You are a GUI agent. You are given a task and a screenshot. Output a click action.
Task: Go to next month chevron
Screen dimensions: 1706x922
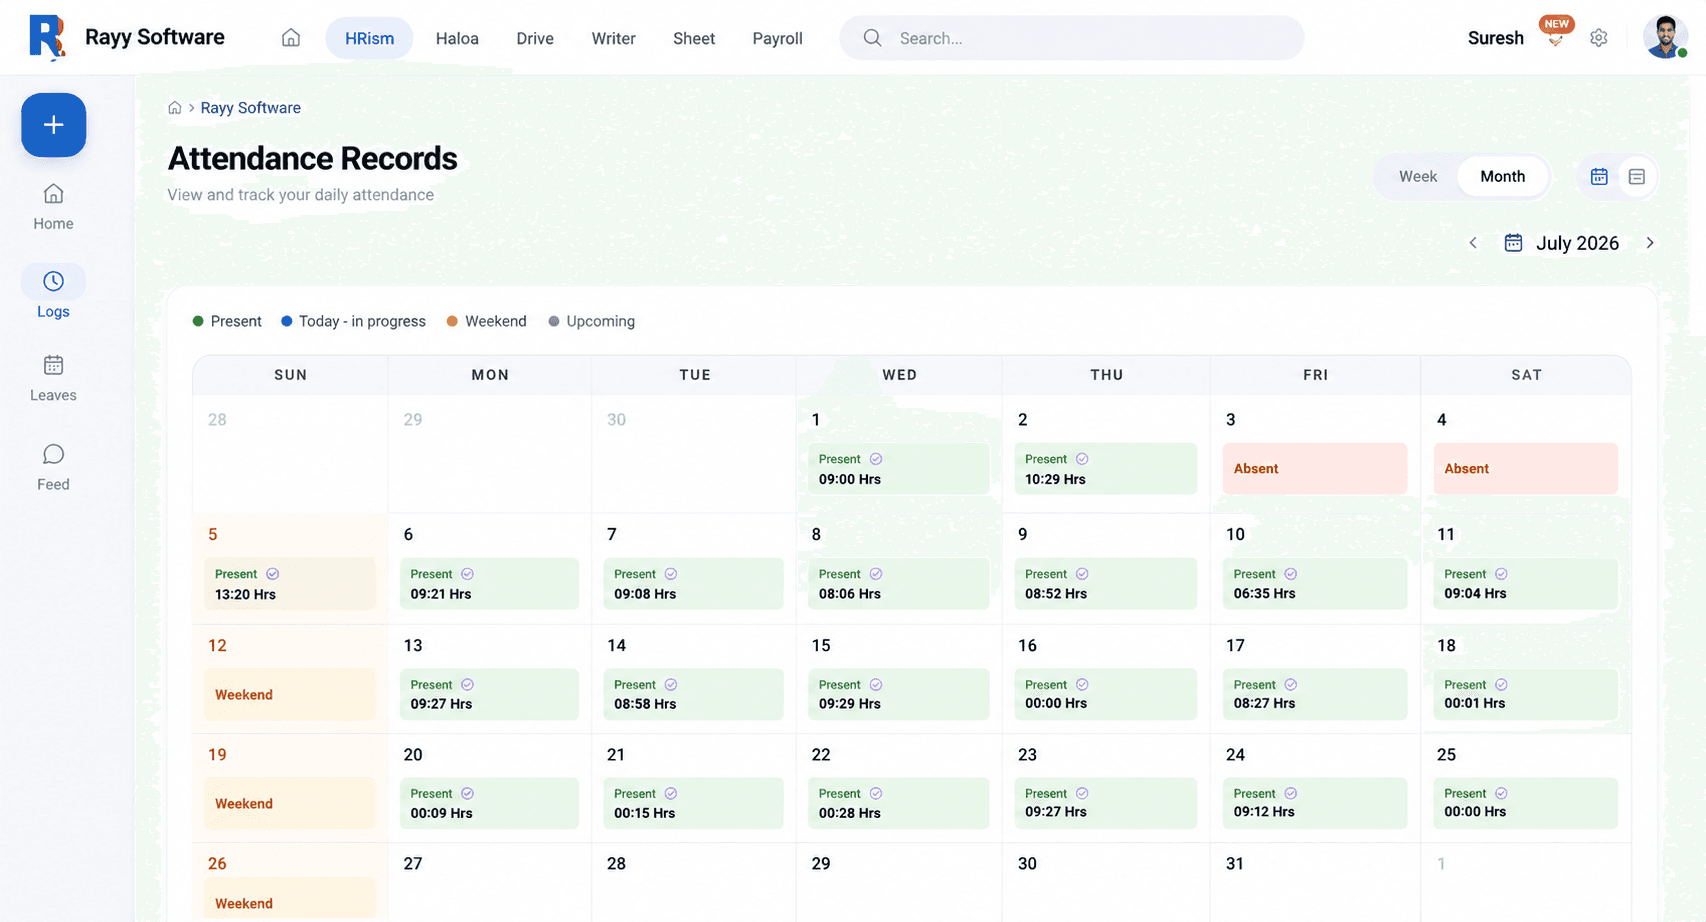1650,243
